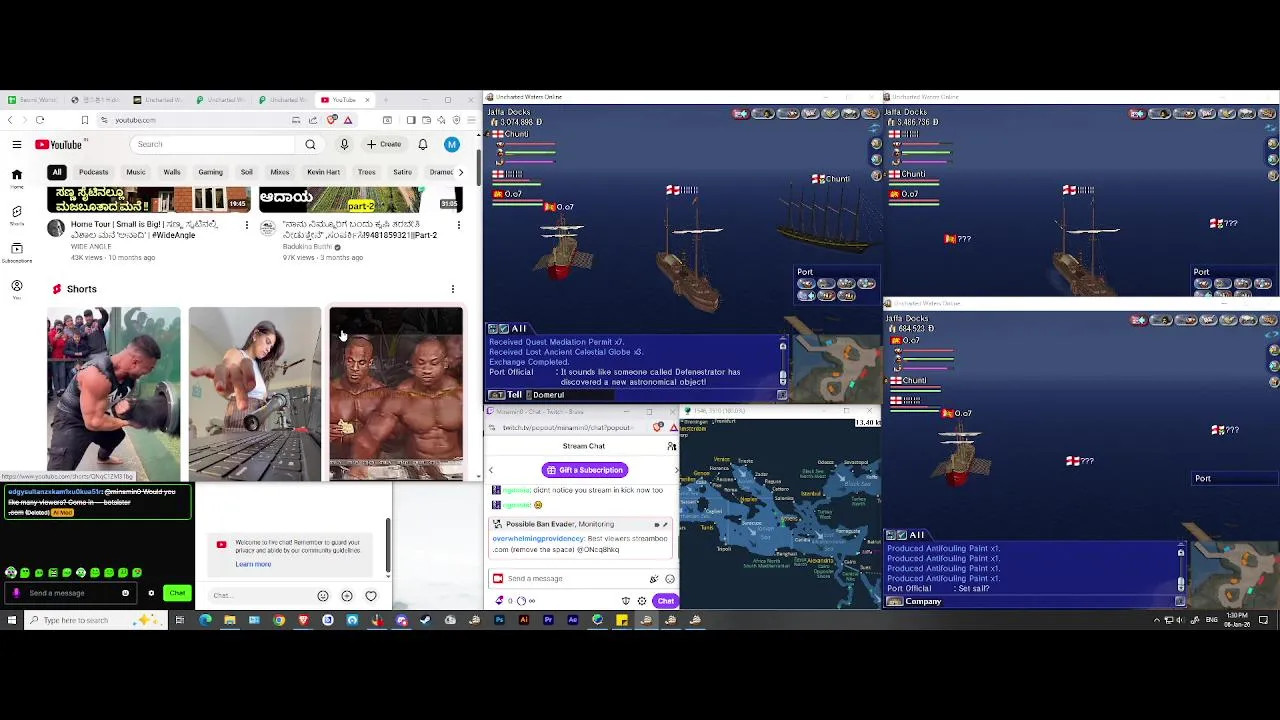Image resolution: width=1280 pixels, height=720 pixels.
Task: Focus Twitch Send a message field
Action: [580, 579]
